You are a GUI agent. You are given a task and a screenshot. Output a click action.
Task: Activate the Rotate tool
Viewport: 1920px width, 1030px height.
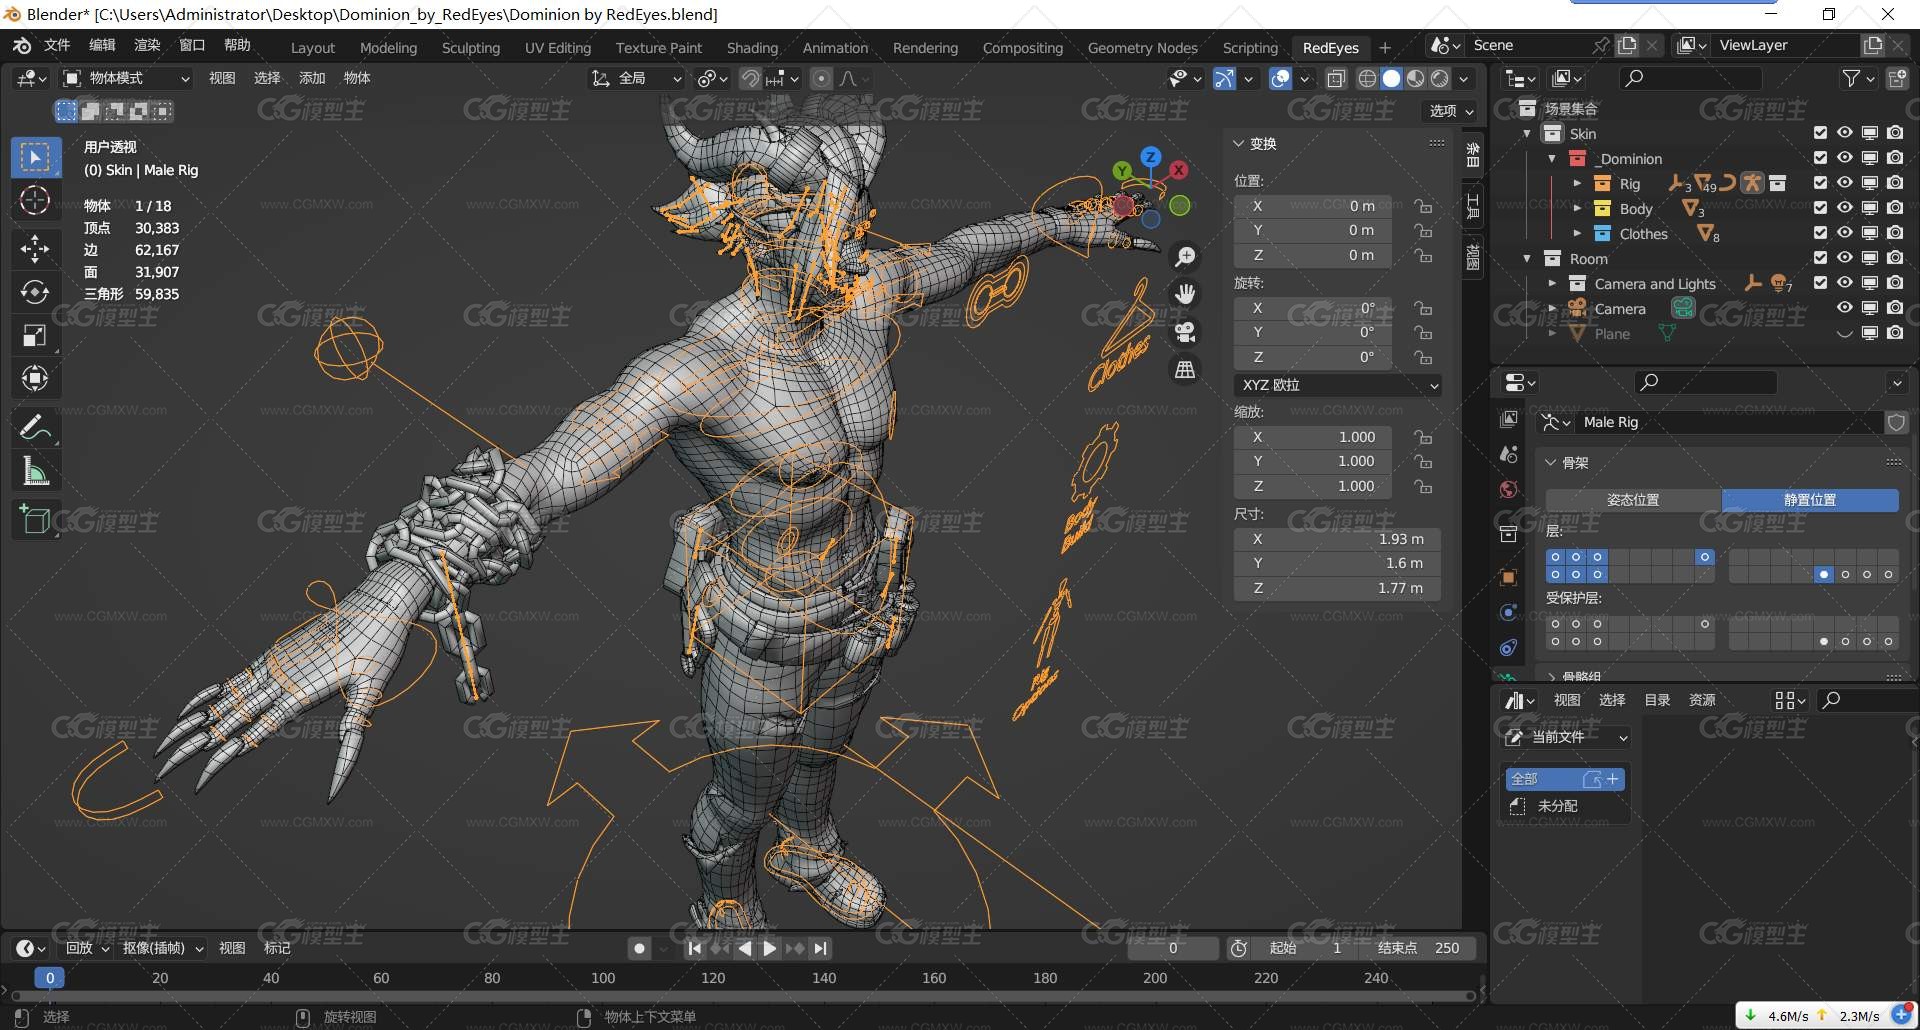(x=35, y=292)
